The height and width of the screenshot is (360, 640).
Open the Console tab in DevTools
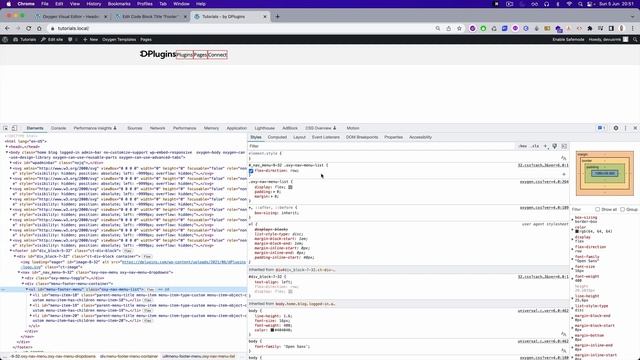pyautogui.click(x=58, y=128)
